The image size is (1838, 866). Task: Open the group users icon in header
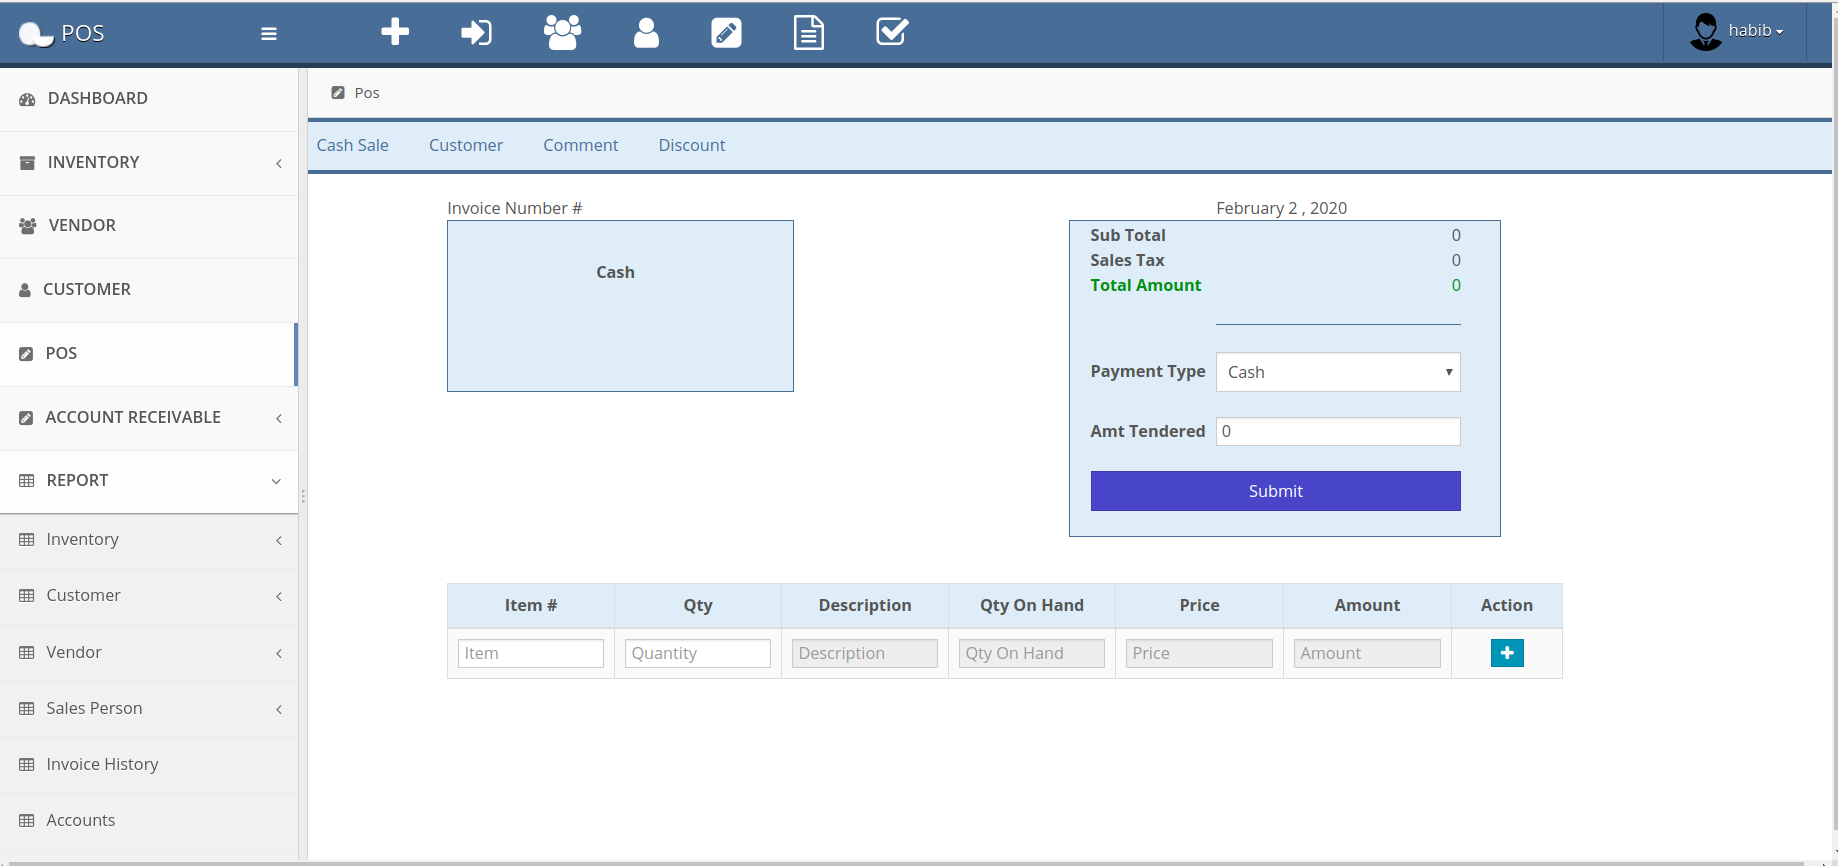562,33
